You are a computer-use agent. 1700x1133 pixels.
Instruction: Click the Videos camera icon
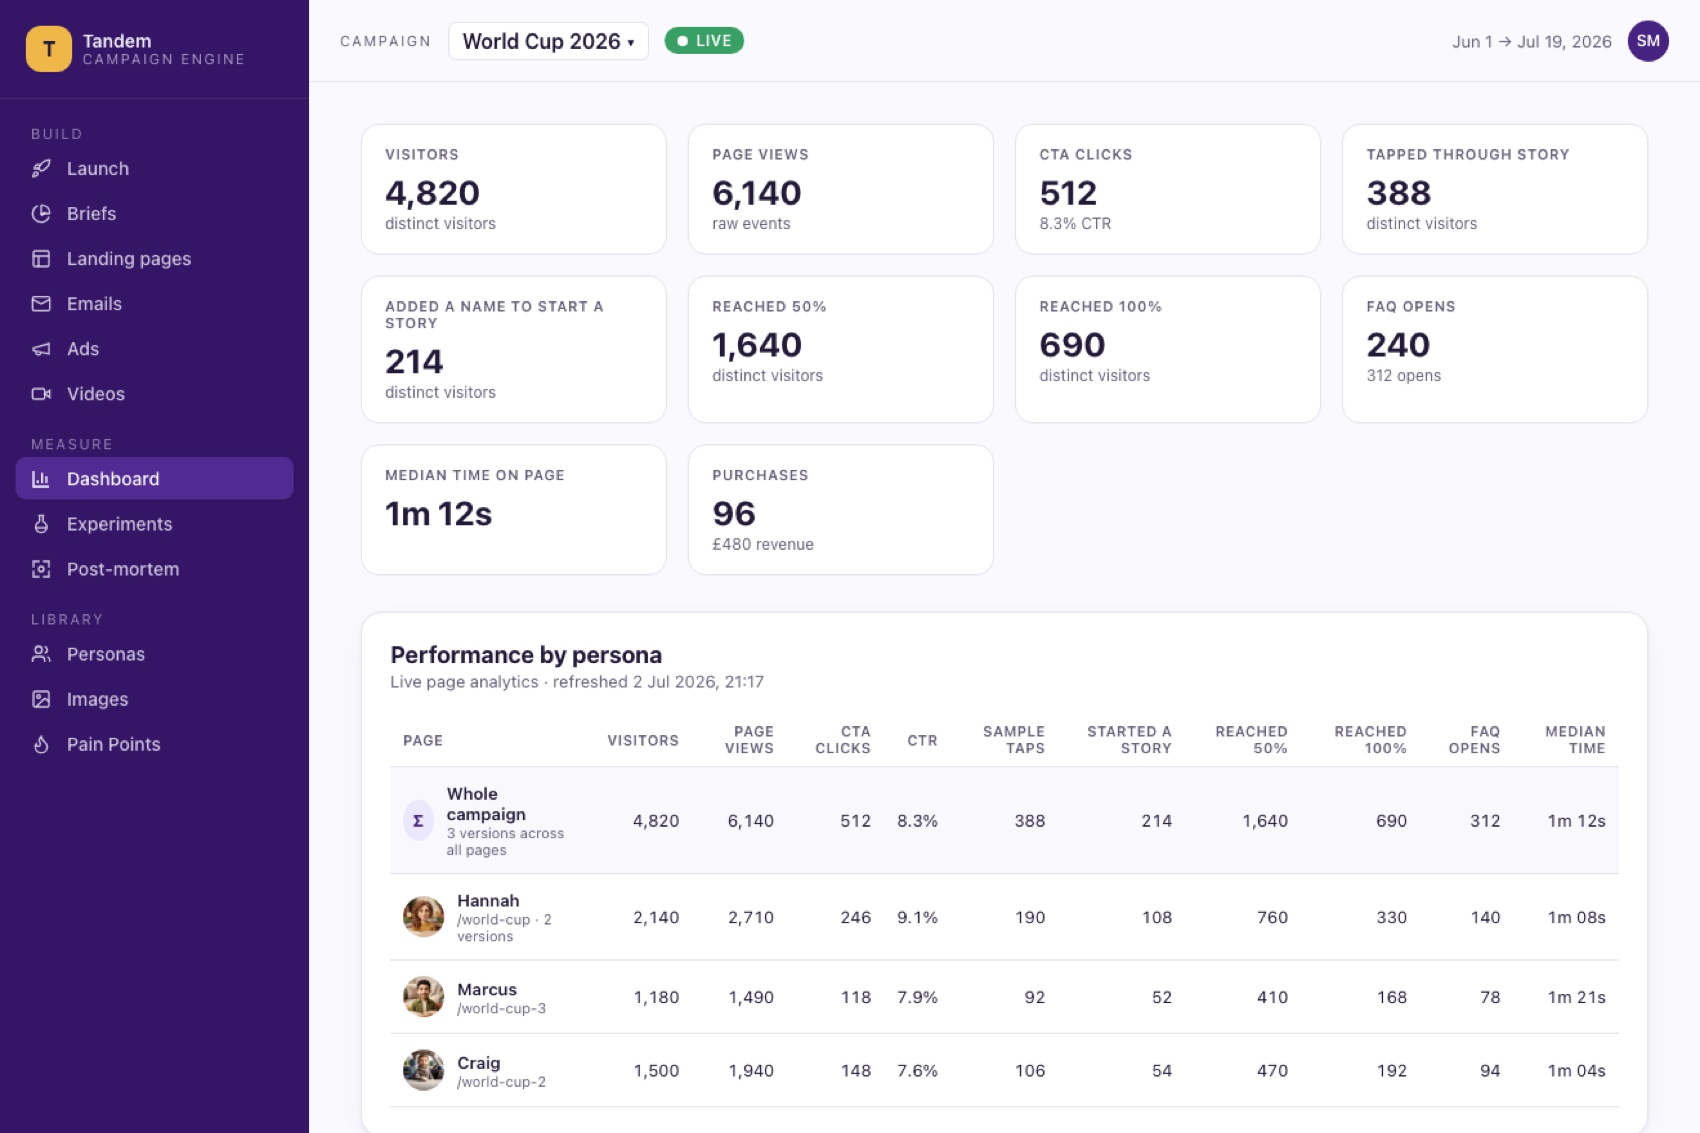pyautogui.click(x=41, y=394)
